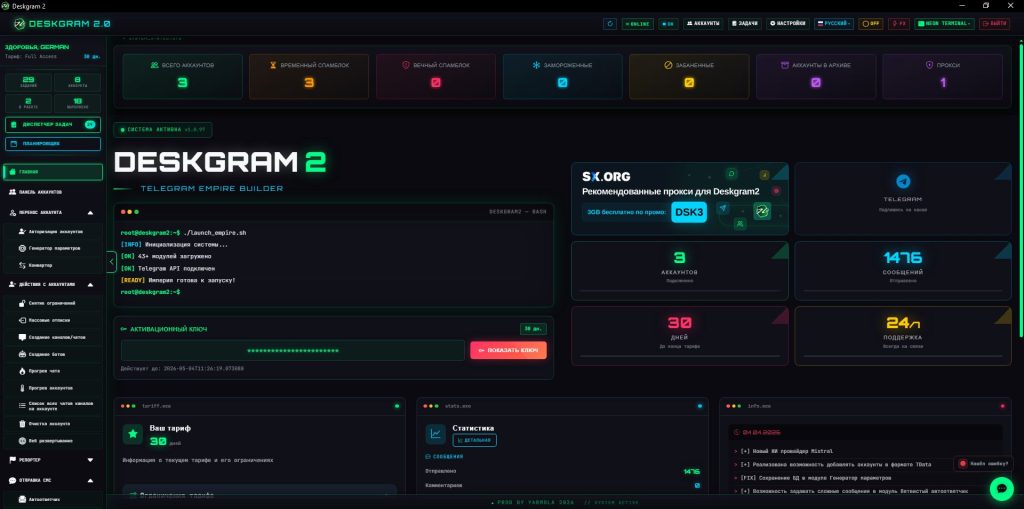Open the Главная menu item
Viewport: 1024px width, 509px height.
pos(52,172)
